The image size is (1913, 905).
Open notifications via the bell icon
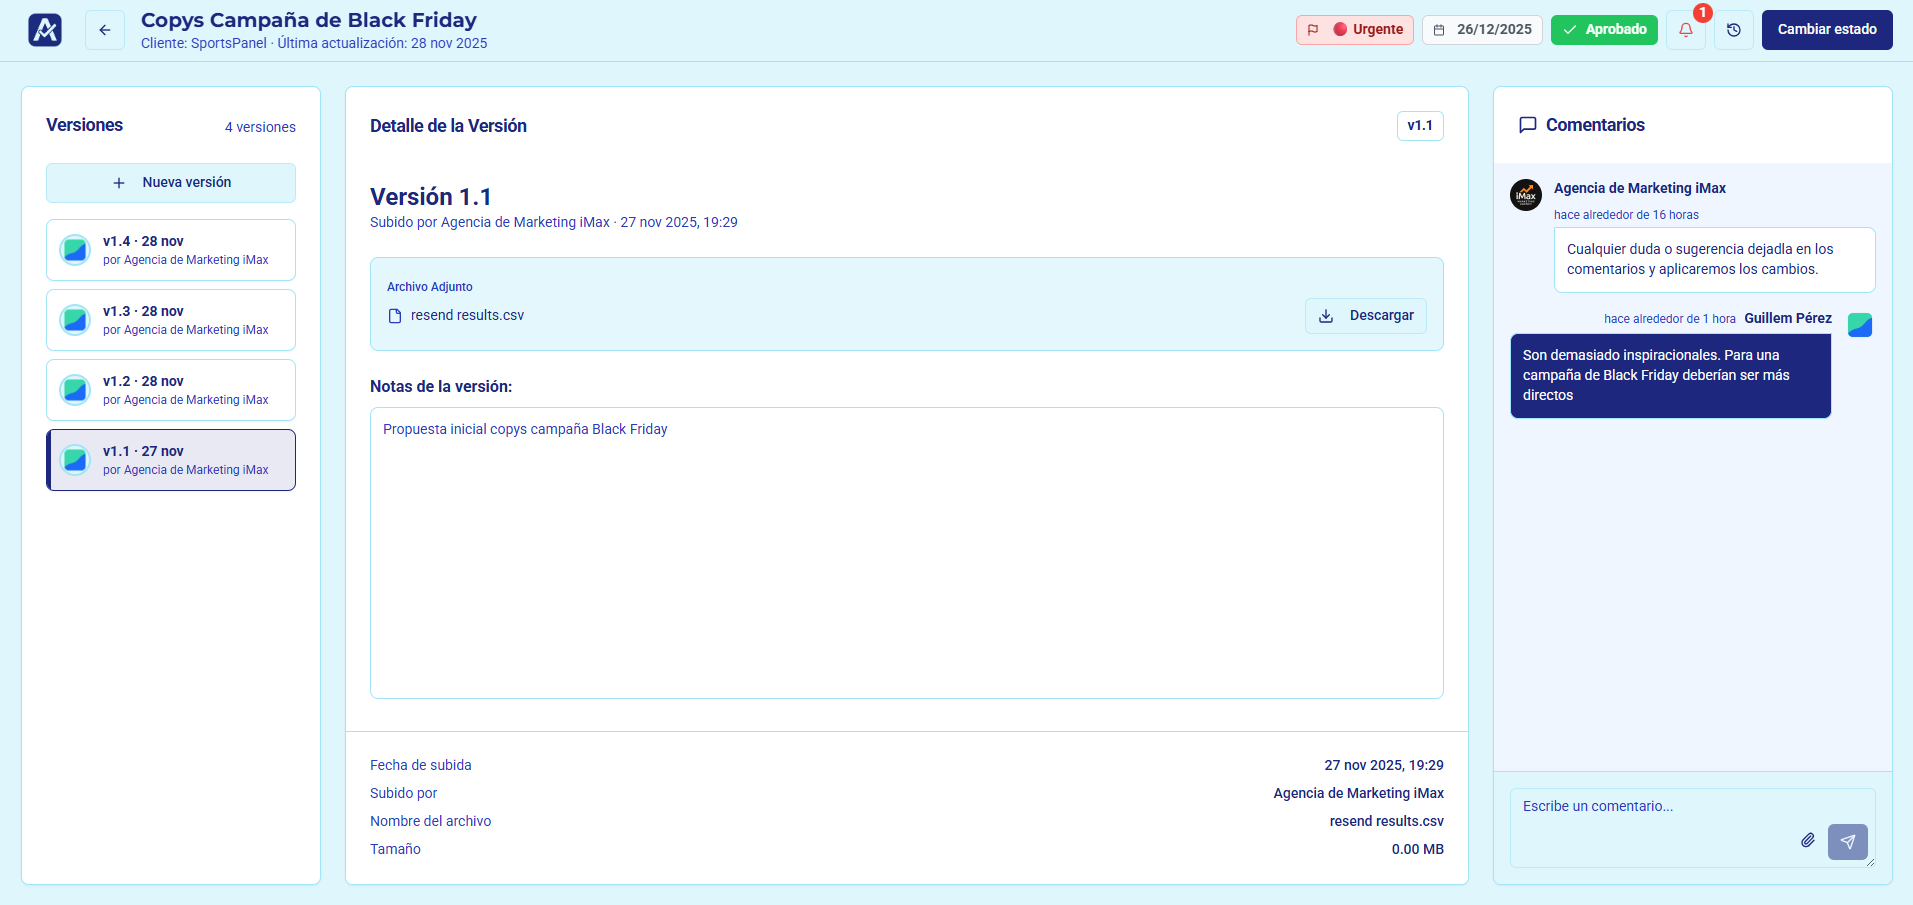pyautogui.click(x=1686, y=30)
